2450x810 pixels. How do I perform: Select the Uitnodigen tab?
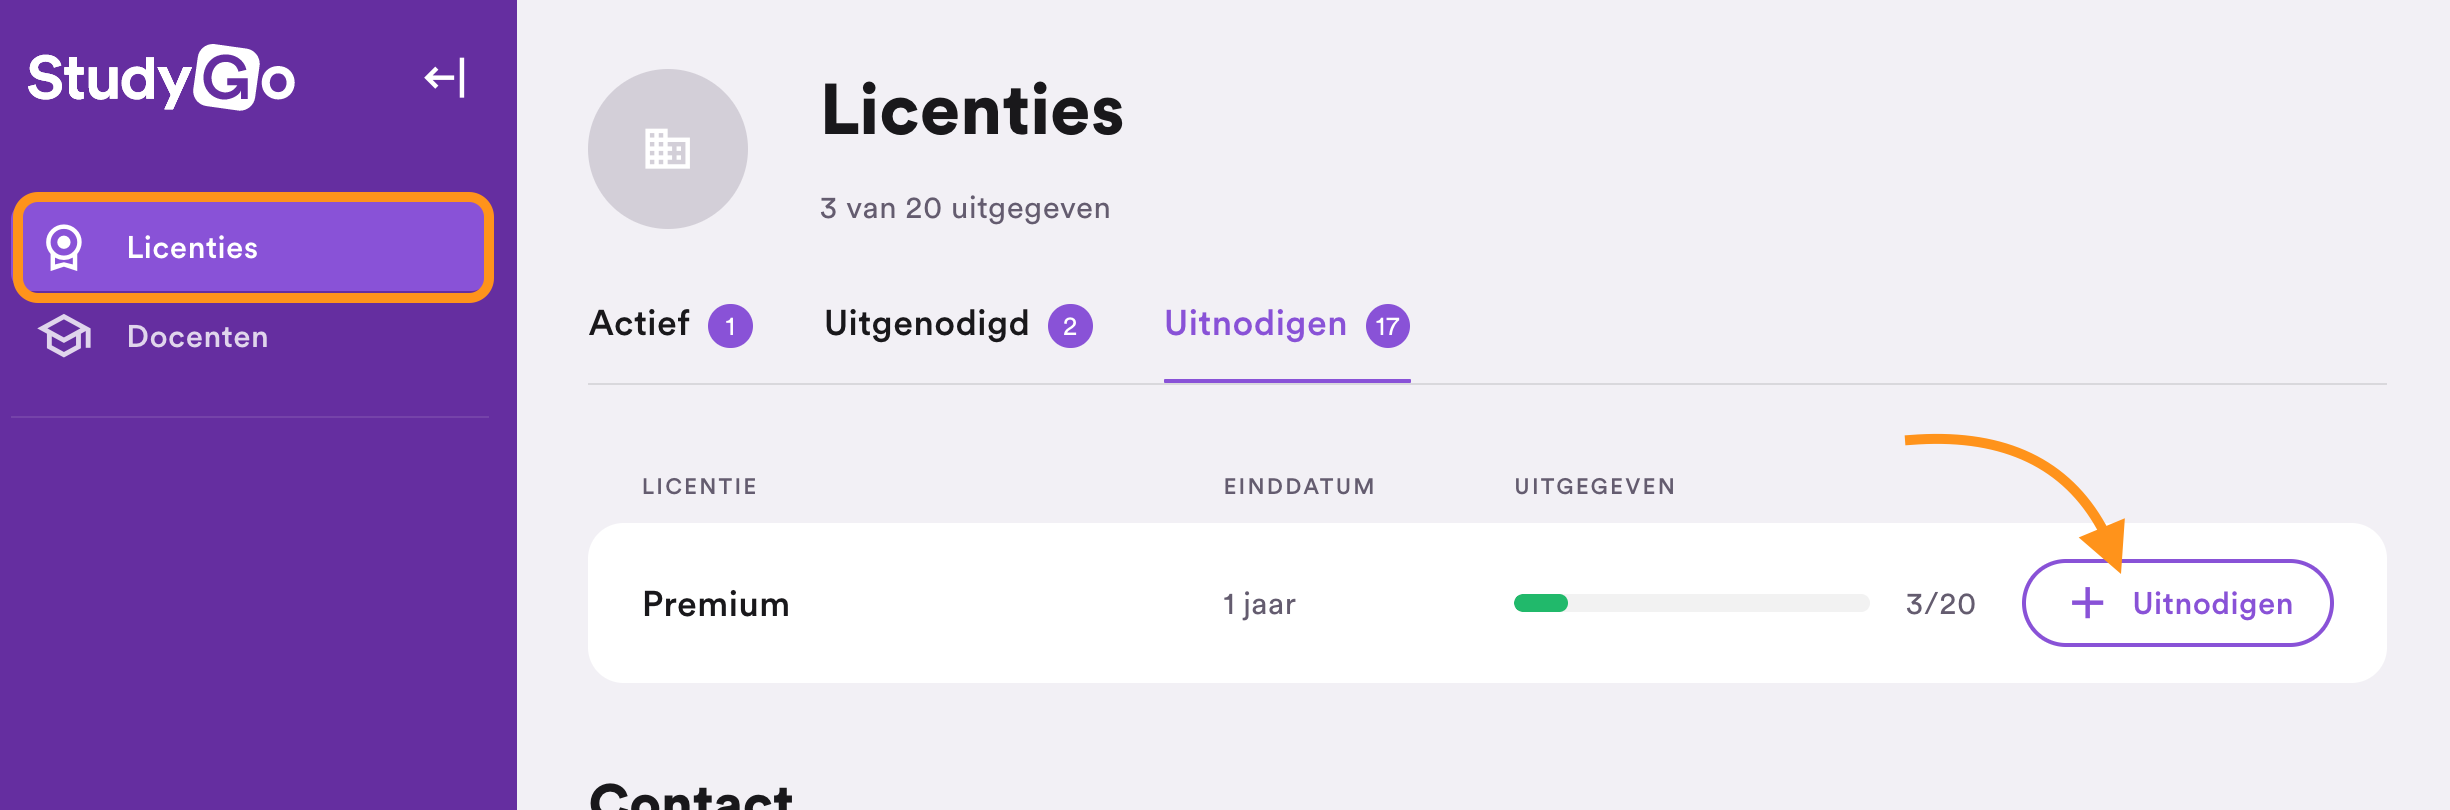pos(1287,325)
